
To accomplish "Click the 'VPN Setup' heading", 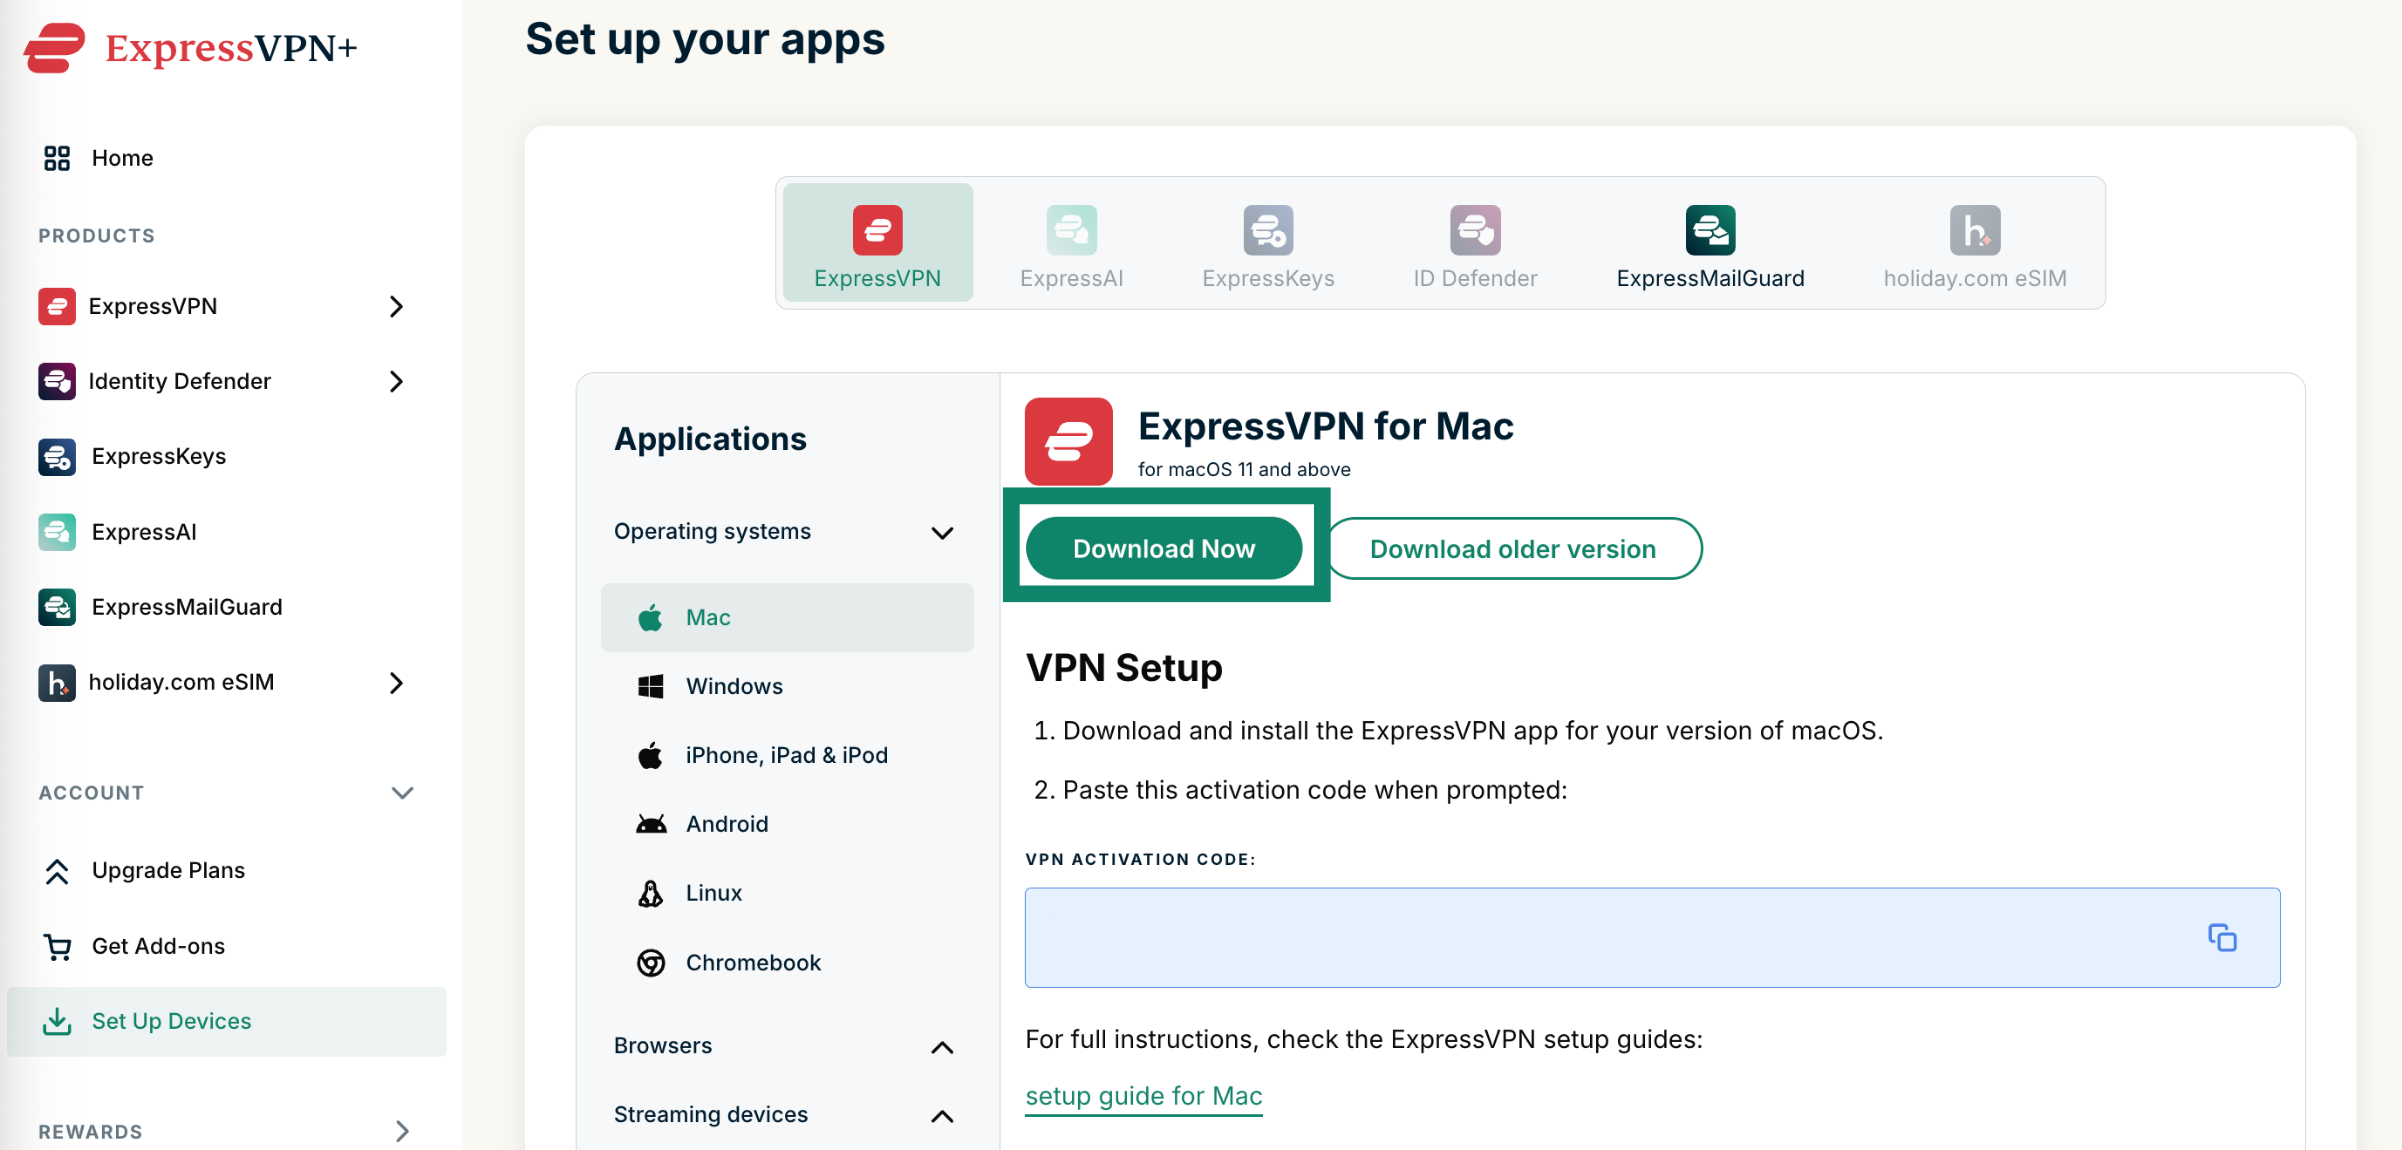I will click(x=1124, y=667).
